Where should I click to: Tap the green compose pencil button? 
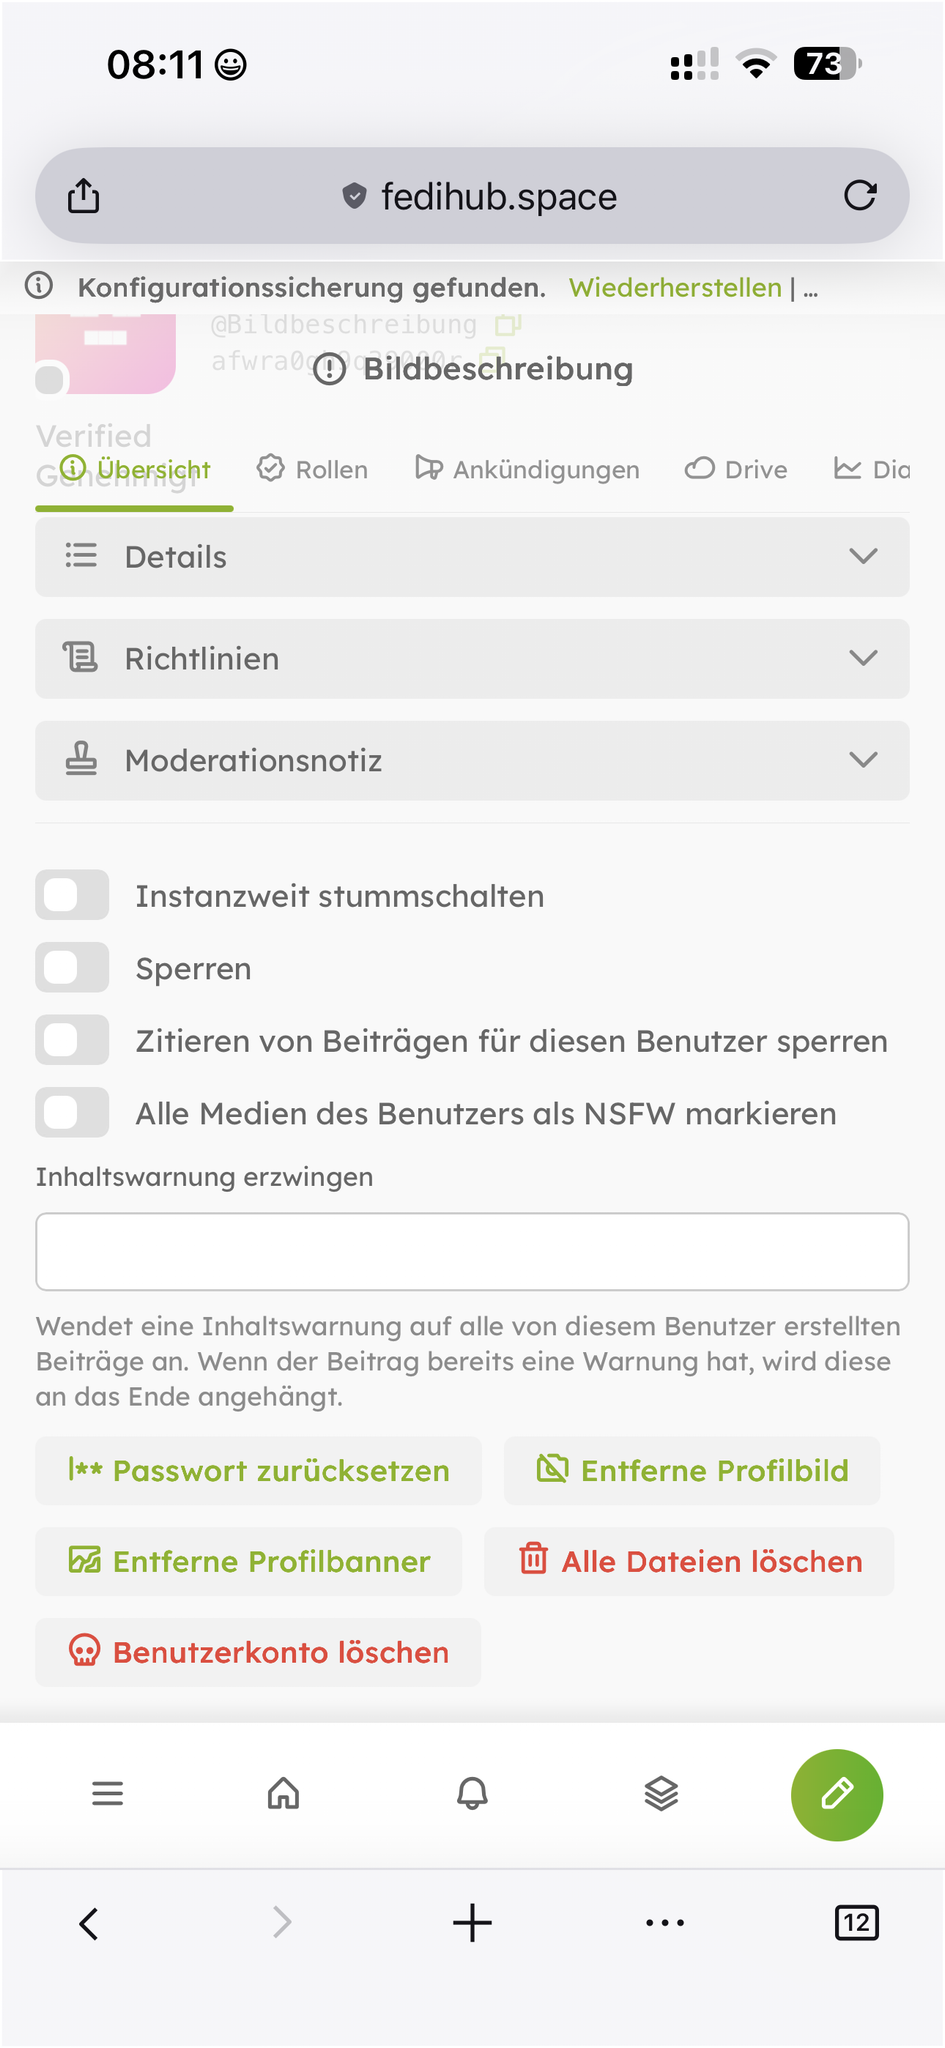tap(836, 1794)
